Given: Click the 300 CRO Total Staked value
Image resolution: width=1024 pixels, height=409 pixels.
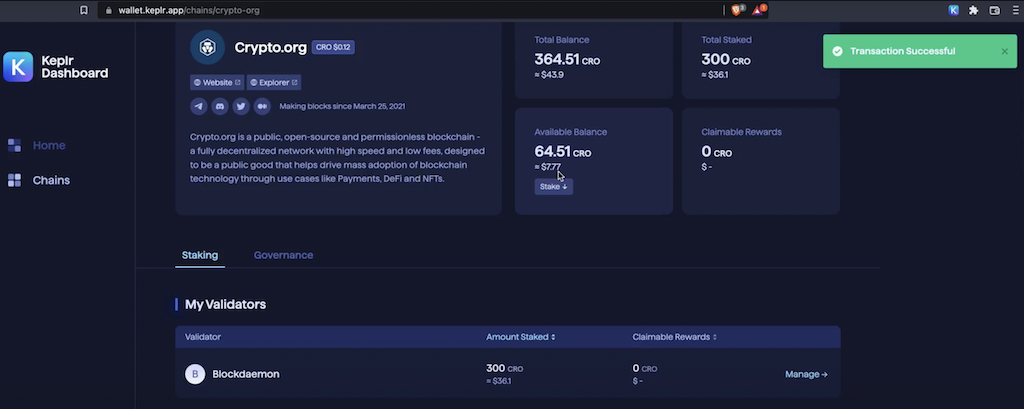Looking at the screenshot, I should pos(726,59).
